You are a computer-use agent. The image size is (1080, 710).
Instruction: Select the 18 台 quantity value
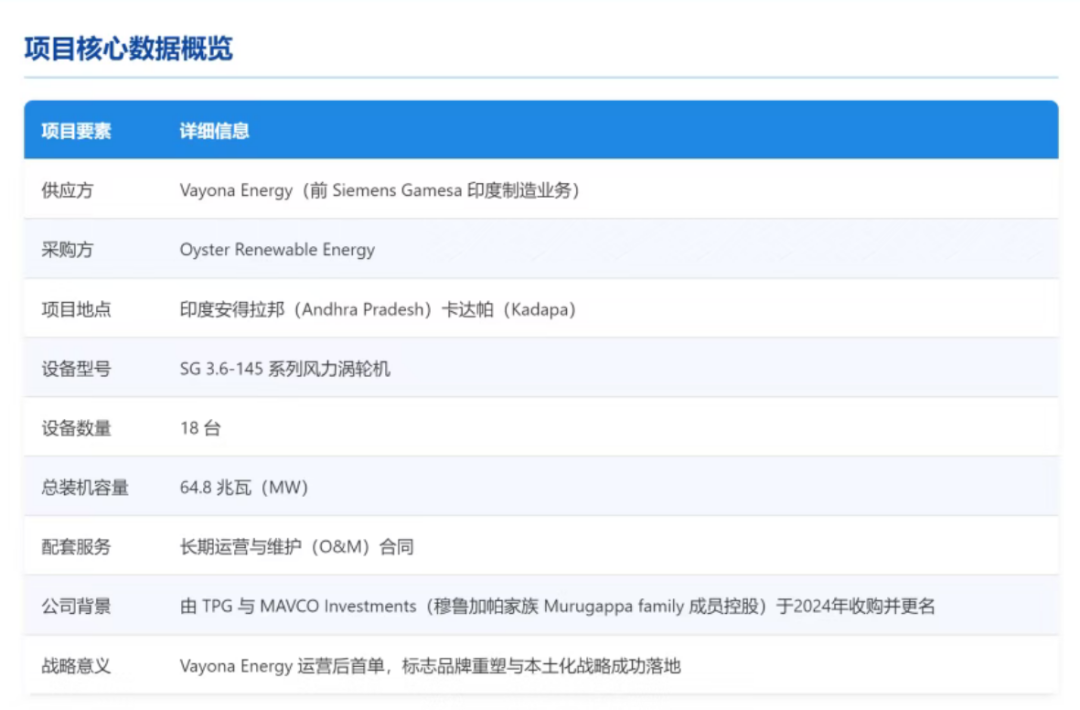coord(200,428)
